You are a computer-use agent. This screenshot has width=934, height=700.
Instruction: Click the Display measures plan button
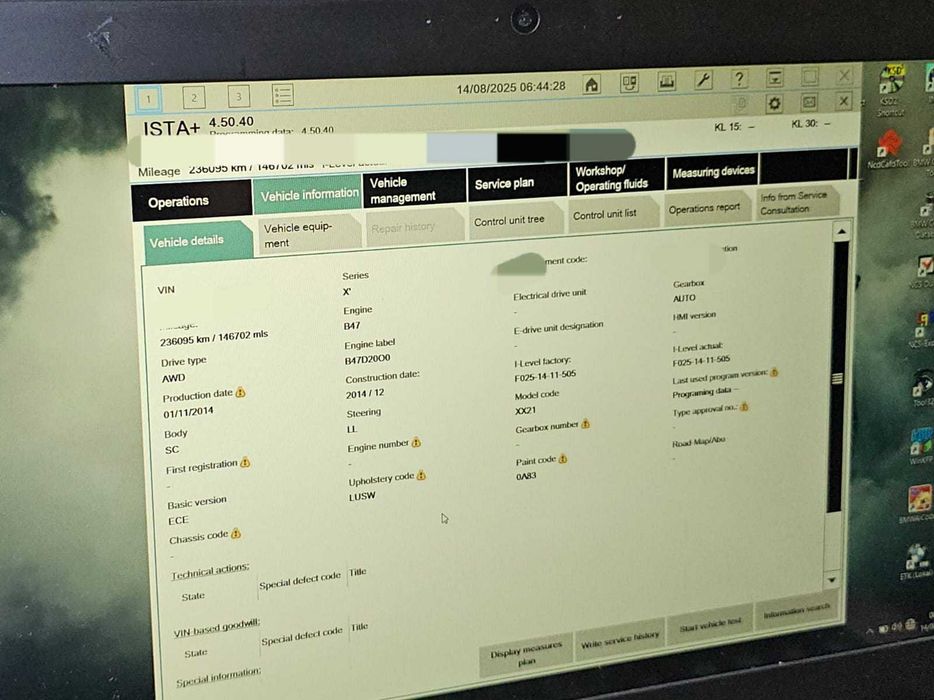point(526,654)
